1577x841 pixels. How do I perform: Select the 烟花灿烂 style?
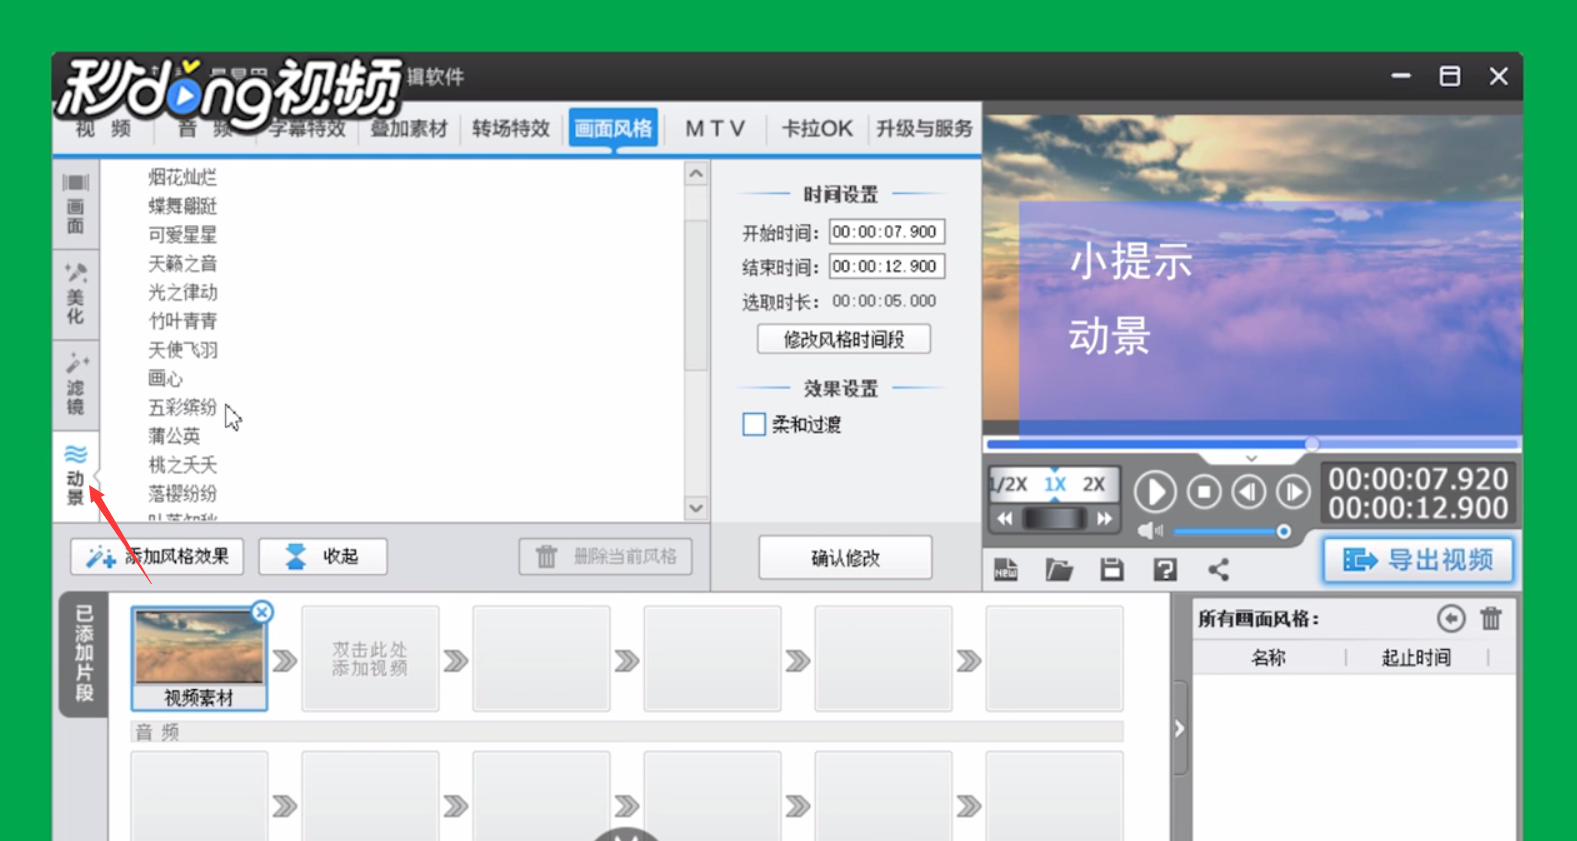tap(182, 177)
